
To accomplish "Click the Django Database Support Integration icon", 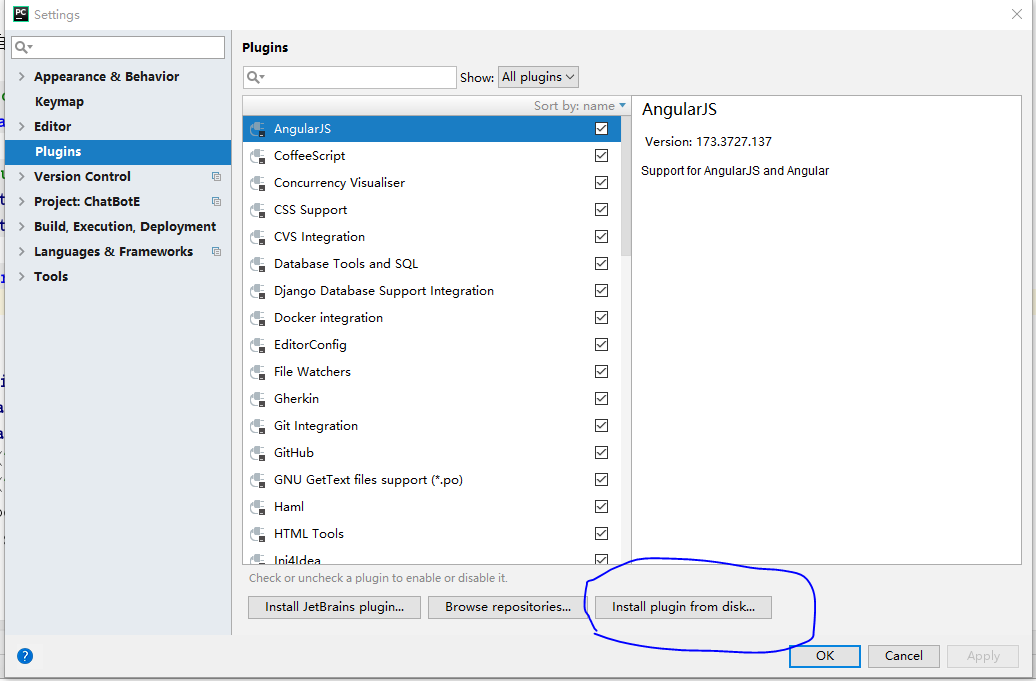I will (258, 291).
